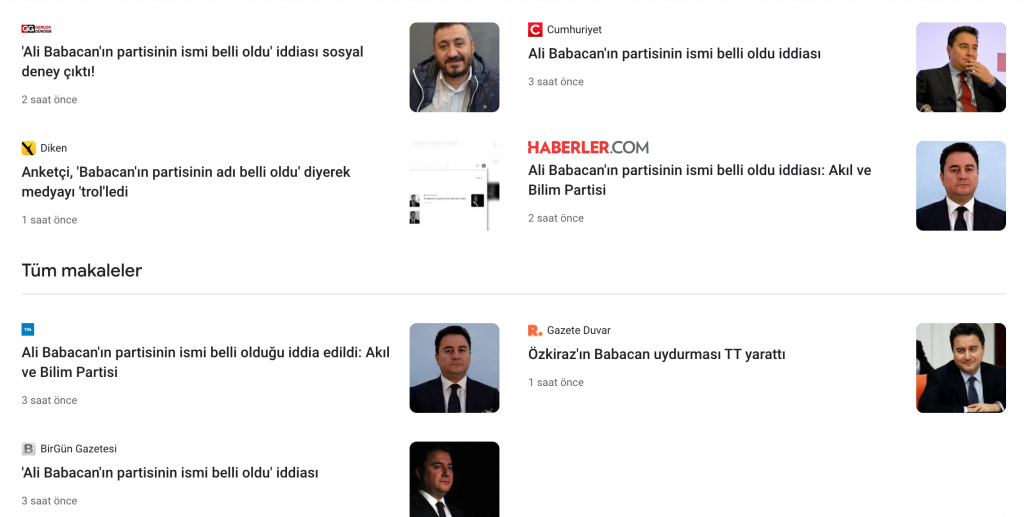Click the Gazete Duvar article photo thumbnail
The image size is (1024, 517).
tap(961, 368)
